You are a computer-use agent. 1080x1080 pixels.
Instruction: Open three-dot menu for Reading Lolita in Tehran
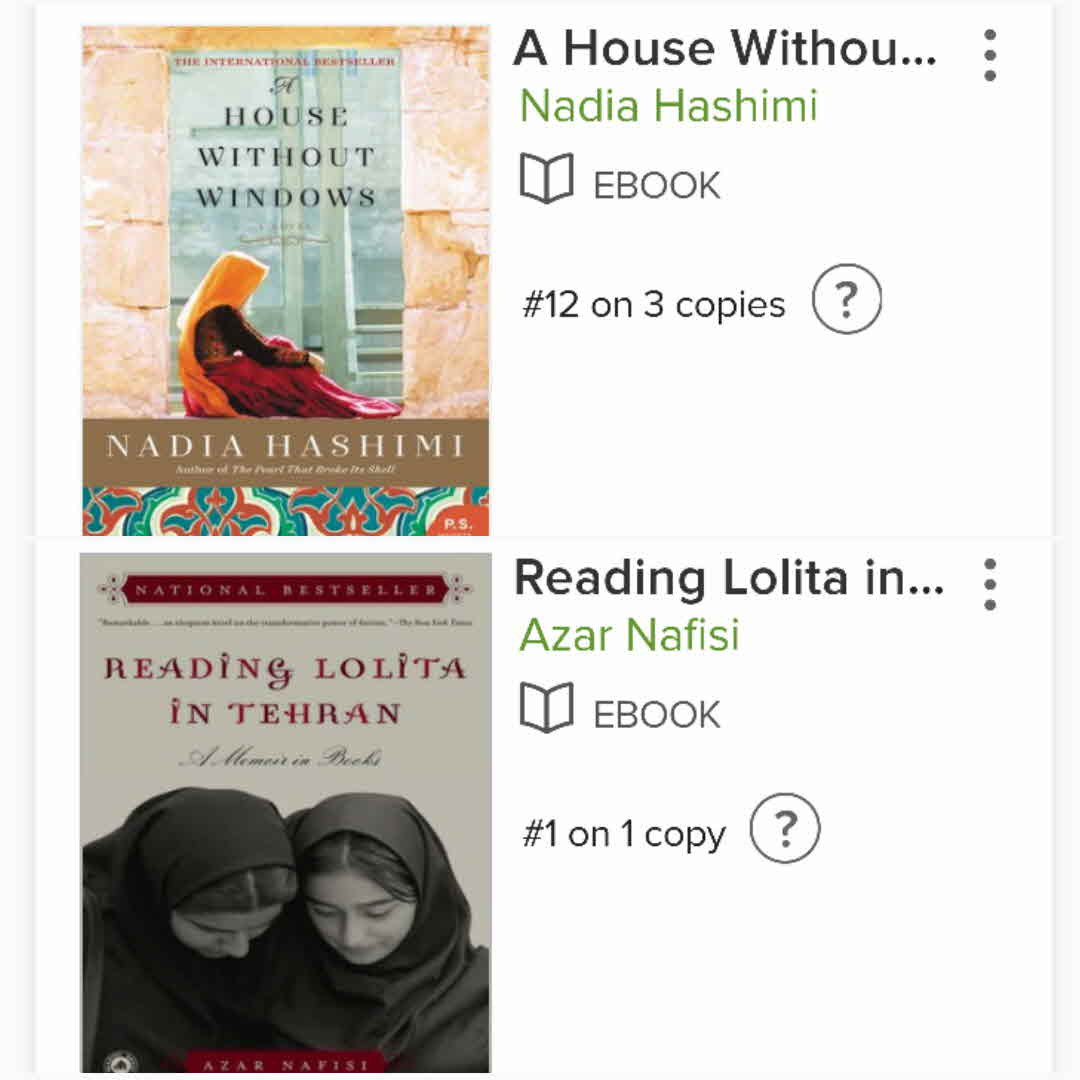coord(989,584)
